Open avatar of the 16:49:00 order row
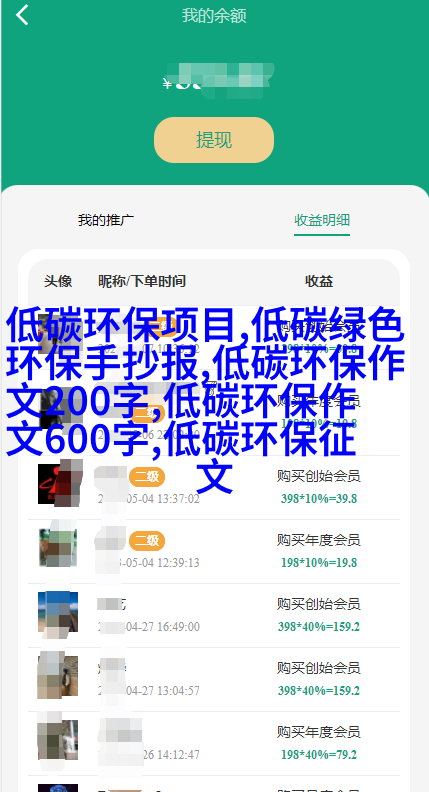Screen dimensions: 429x792 [x=58, y=612]
